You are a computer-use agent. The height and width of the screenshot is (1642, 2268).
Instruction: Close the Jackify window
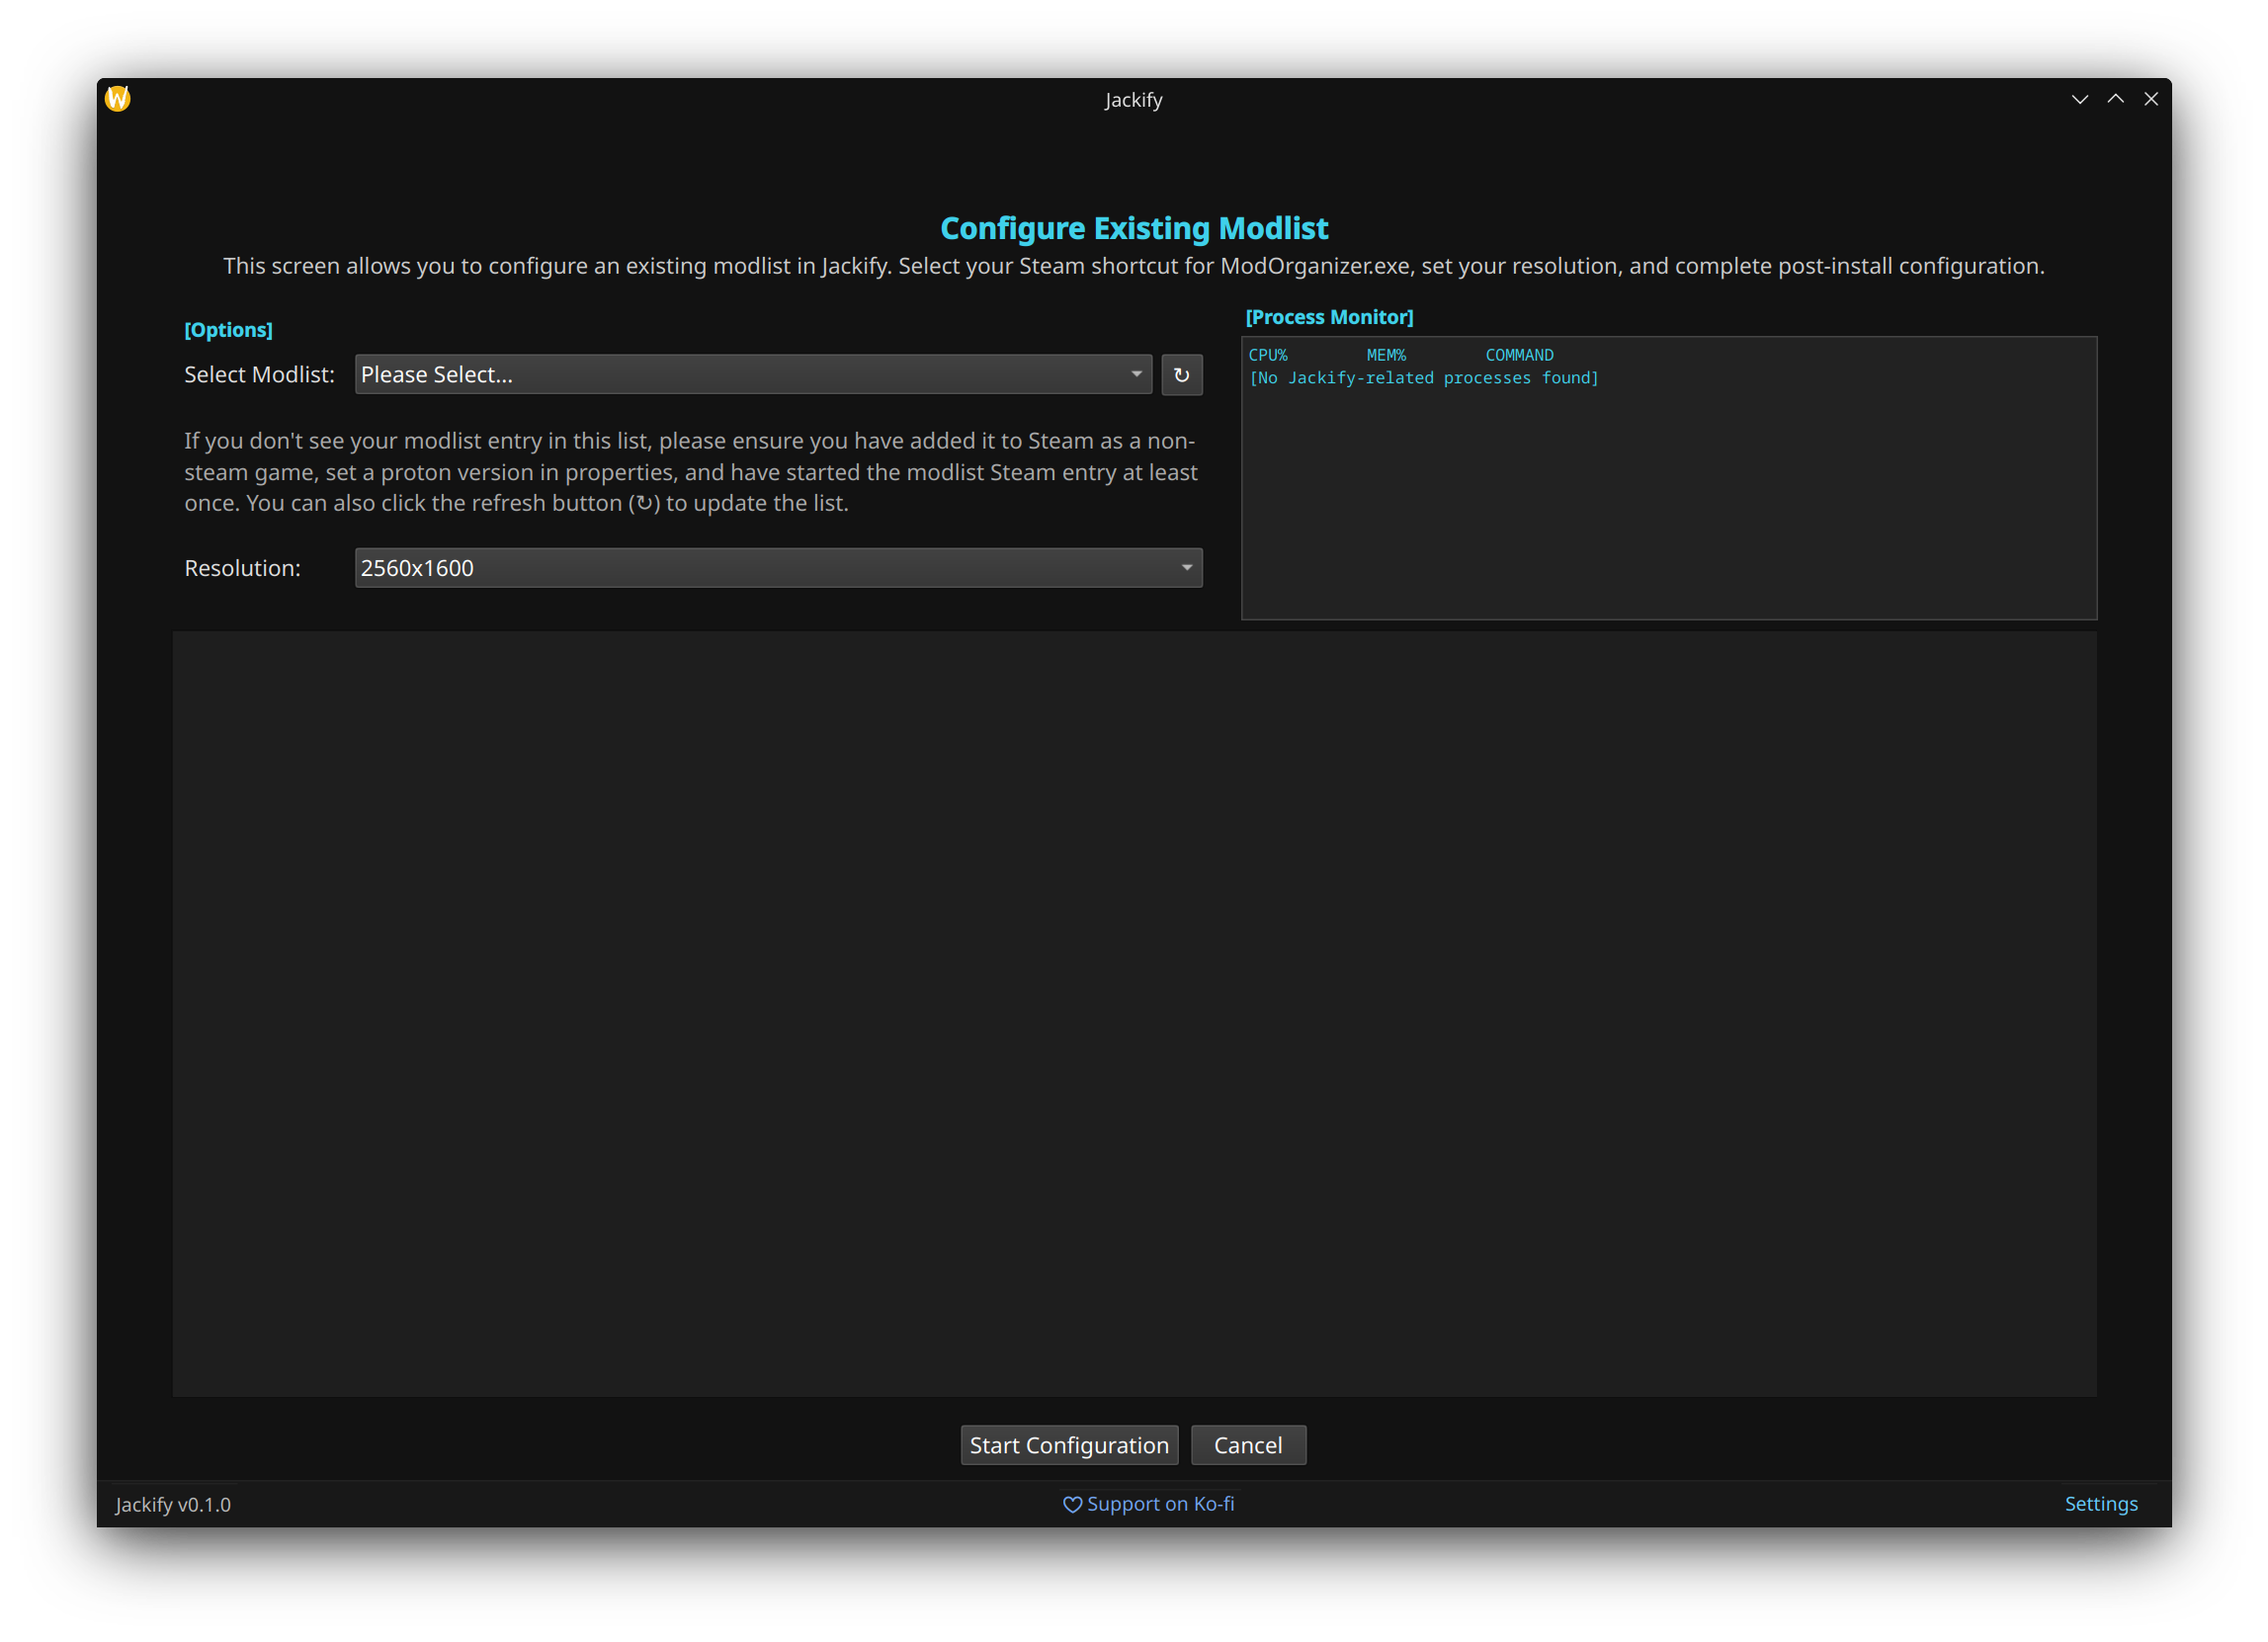click(2151, 99)
